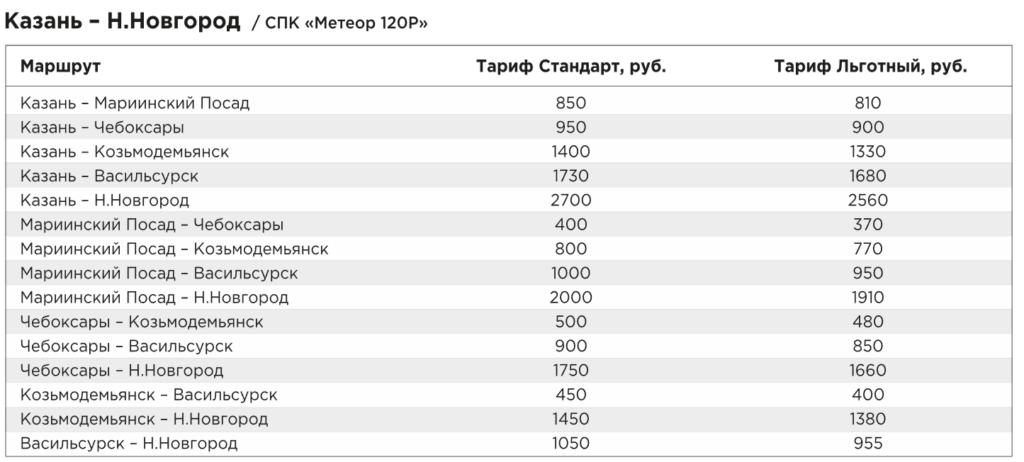
Task: Select the Казань – Мариинский Посад route
Action: [135, 103]
